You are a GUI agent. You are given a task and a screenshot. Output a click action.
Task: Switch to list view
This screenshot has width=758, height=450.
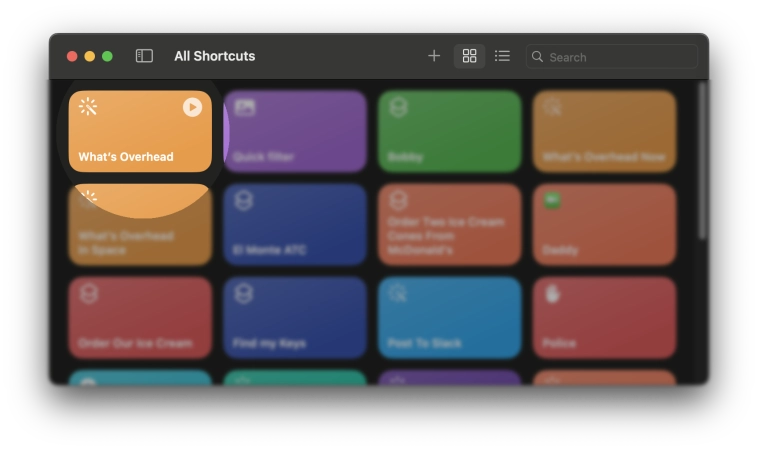pyautogui.click(x=502, y=56)
